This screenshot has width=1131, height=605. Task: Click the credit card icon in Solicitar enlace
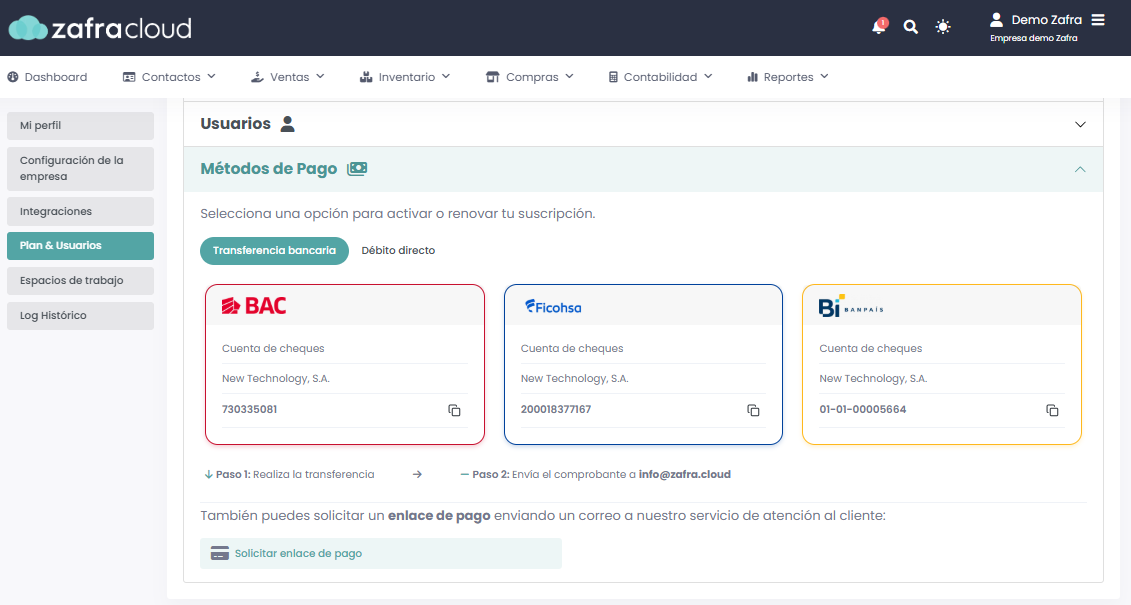click(219, 553)
